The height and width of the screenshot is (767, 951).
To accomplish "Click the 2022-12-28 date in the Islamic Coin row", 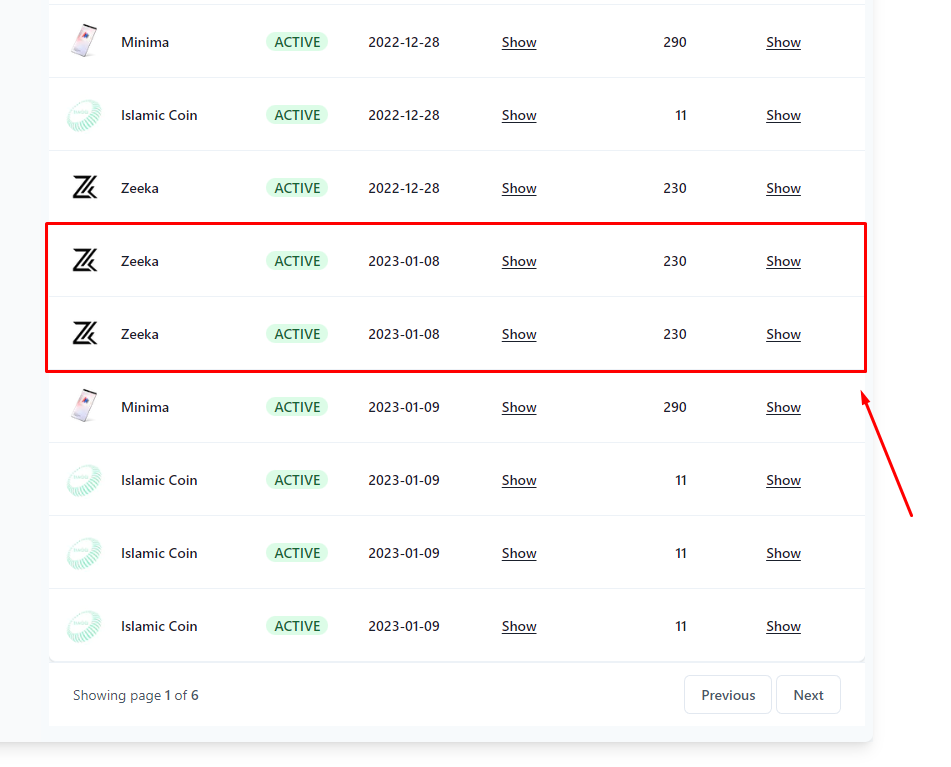I will point(404,115).
